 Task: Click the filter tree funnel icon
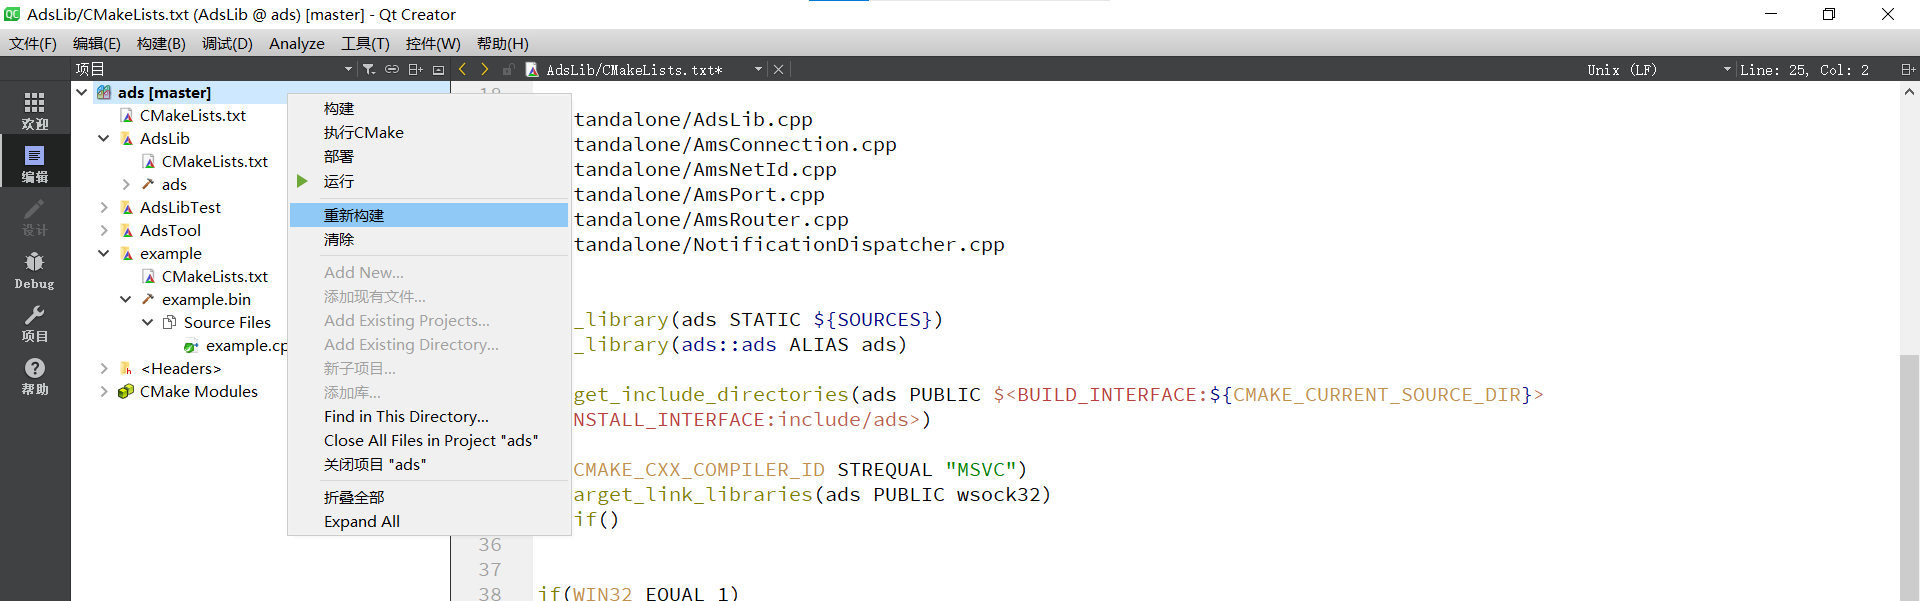[x=369, y=69]
